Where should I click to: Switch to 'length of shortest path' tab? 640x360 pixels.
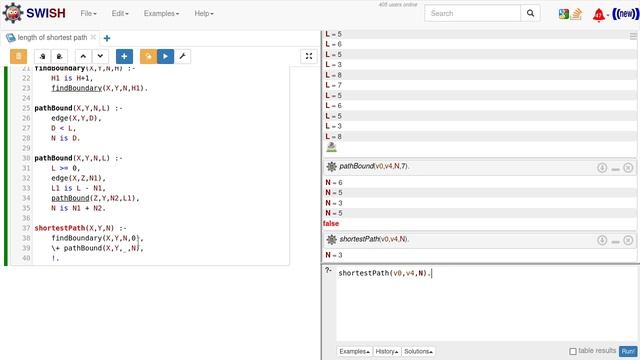pyautogui.click(x=52, y=38)
